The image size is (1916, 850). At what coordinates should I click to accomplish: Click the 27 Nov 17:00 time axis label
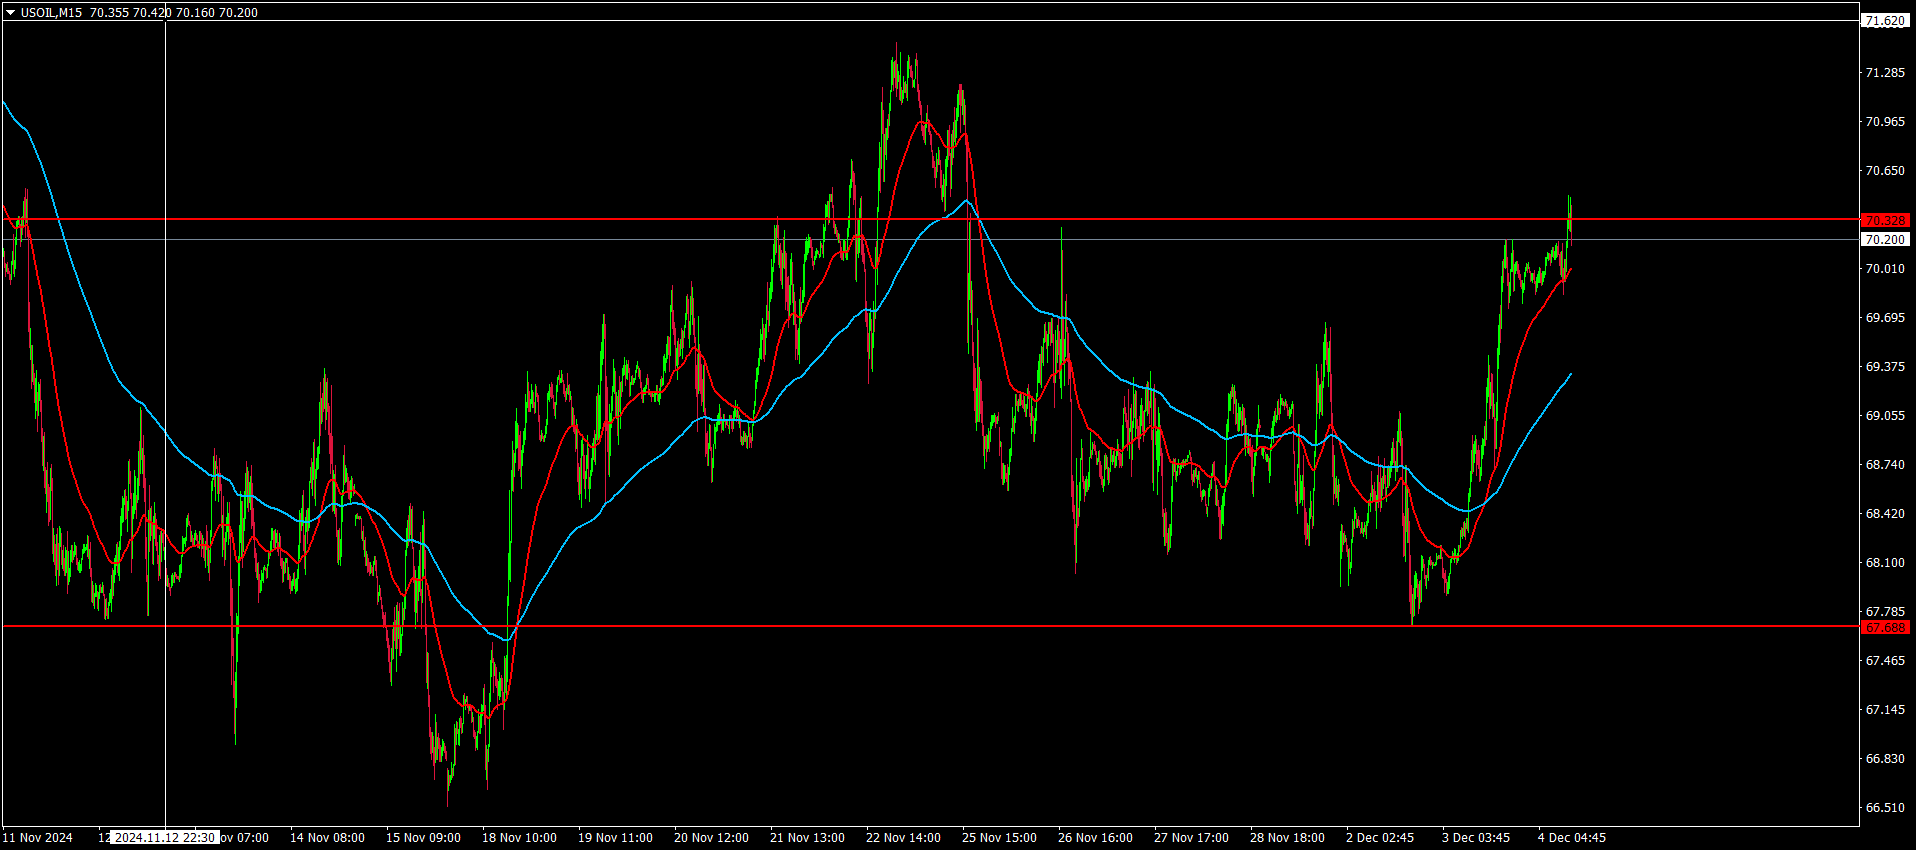tap(1191, 838)
